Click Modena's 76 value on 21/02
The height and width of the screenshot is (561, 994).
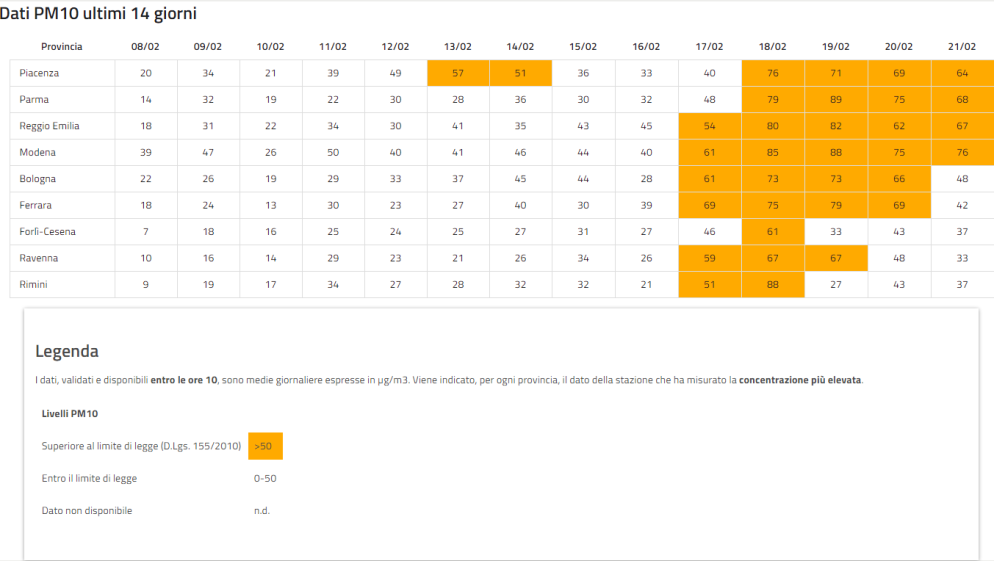(x=962, y=152)
